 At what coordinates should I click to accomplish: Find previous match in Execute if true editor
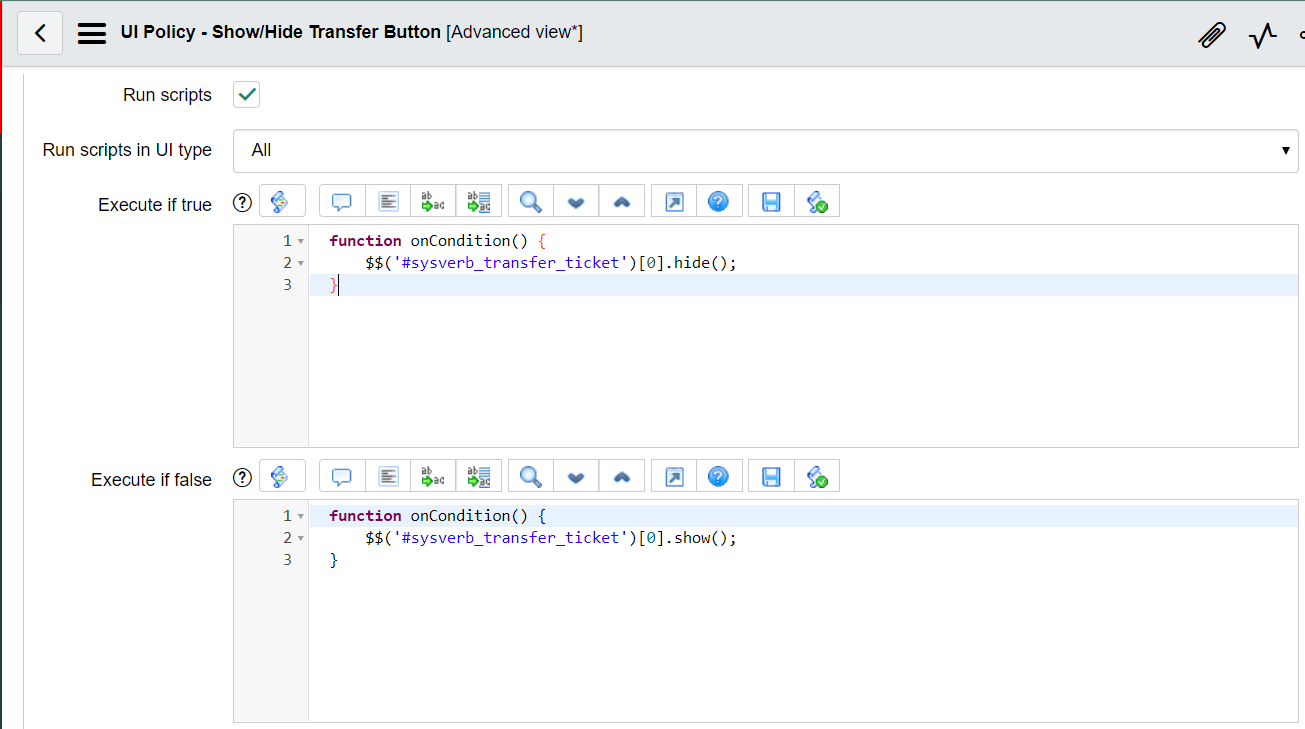621,201
